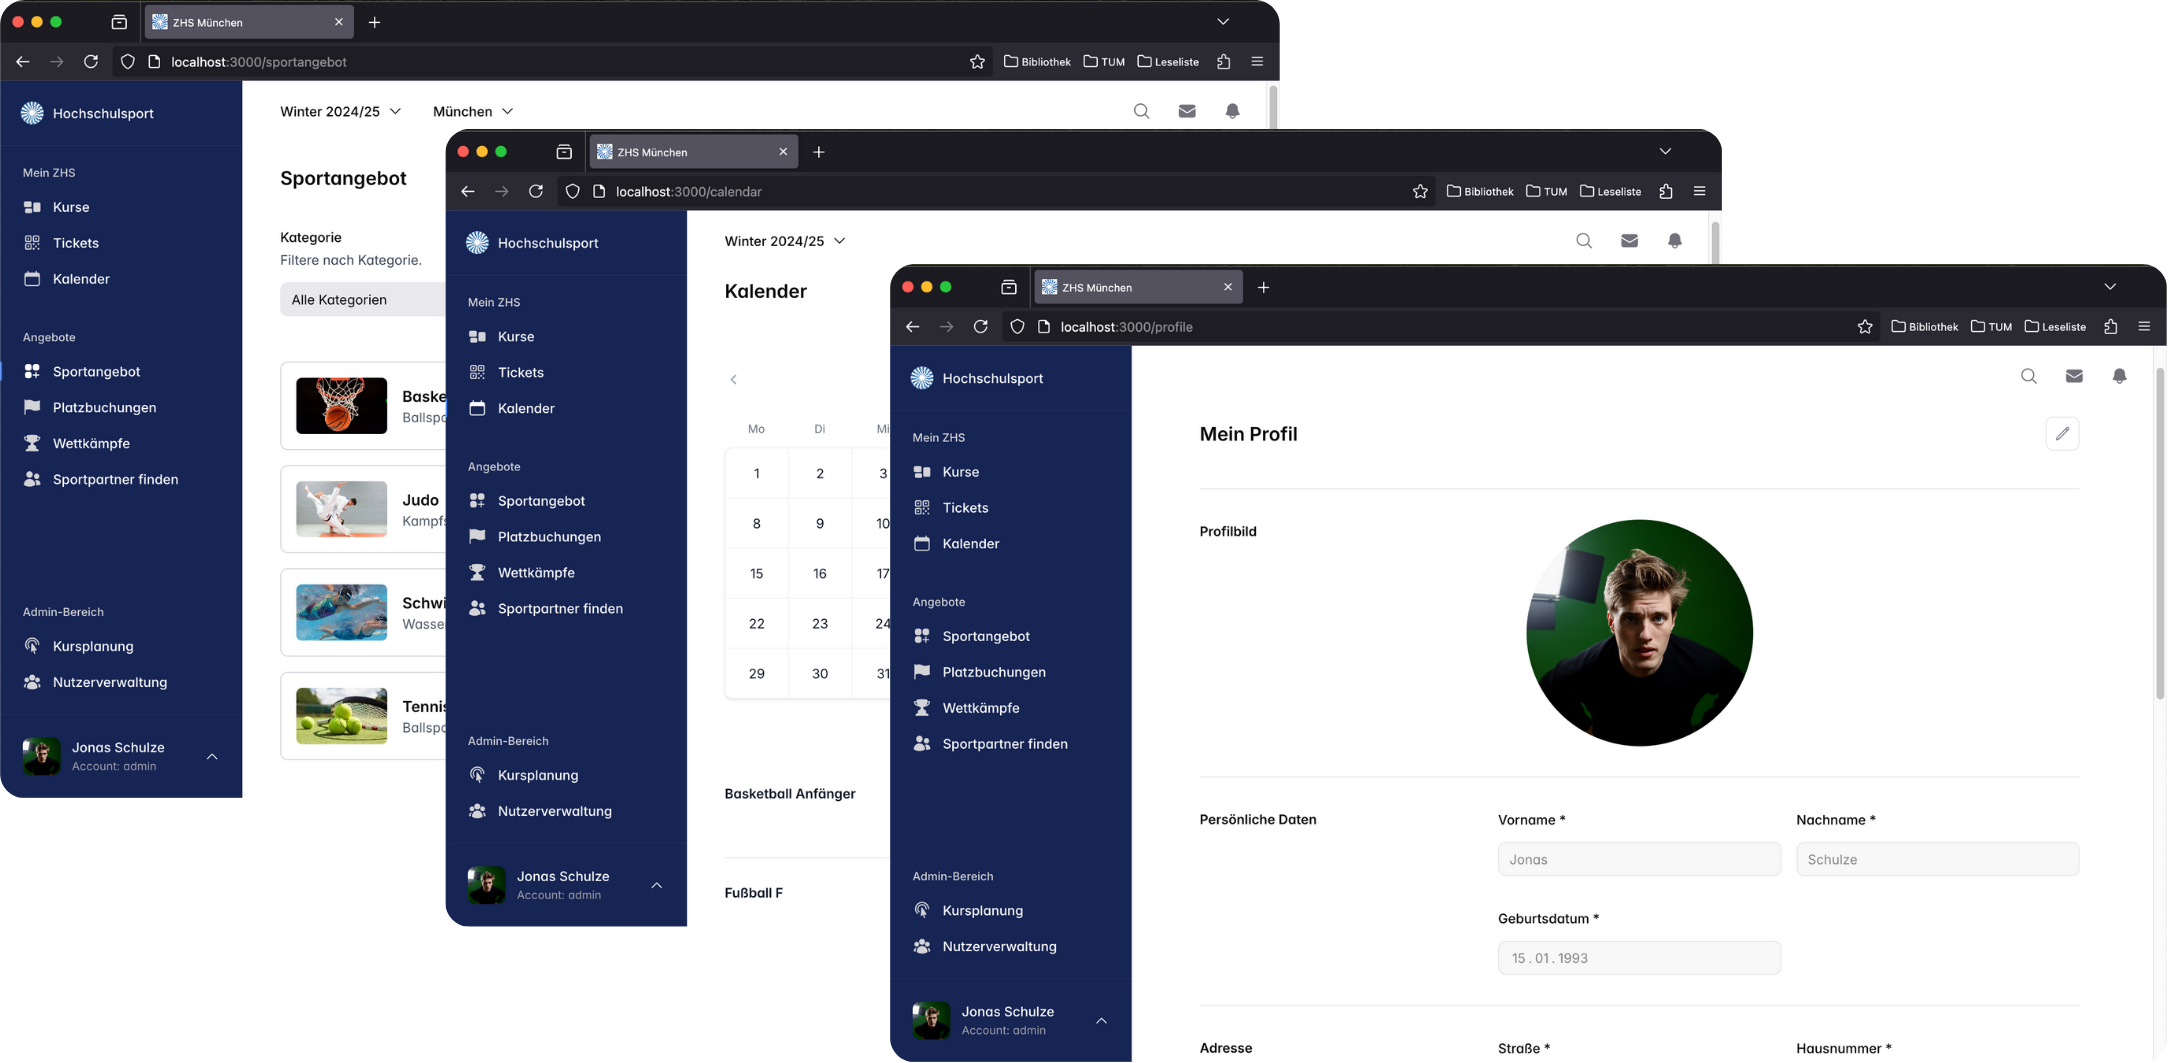Click previous month arrow in Kalender
2168x1063 pixels.
pos(734,379)
